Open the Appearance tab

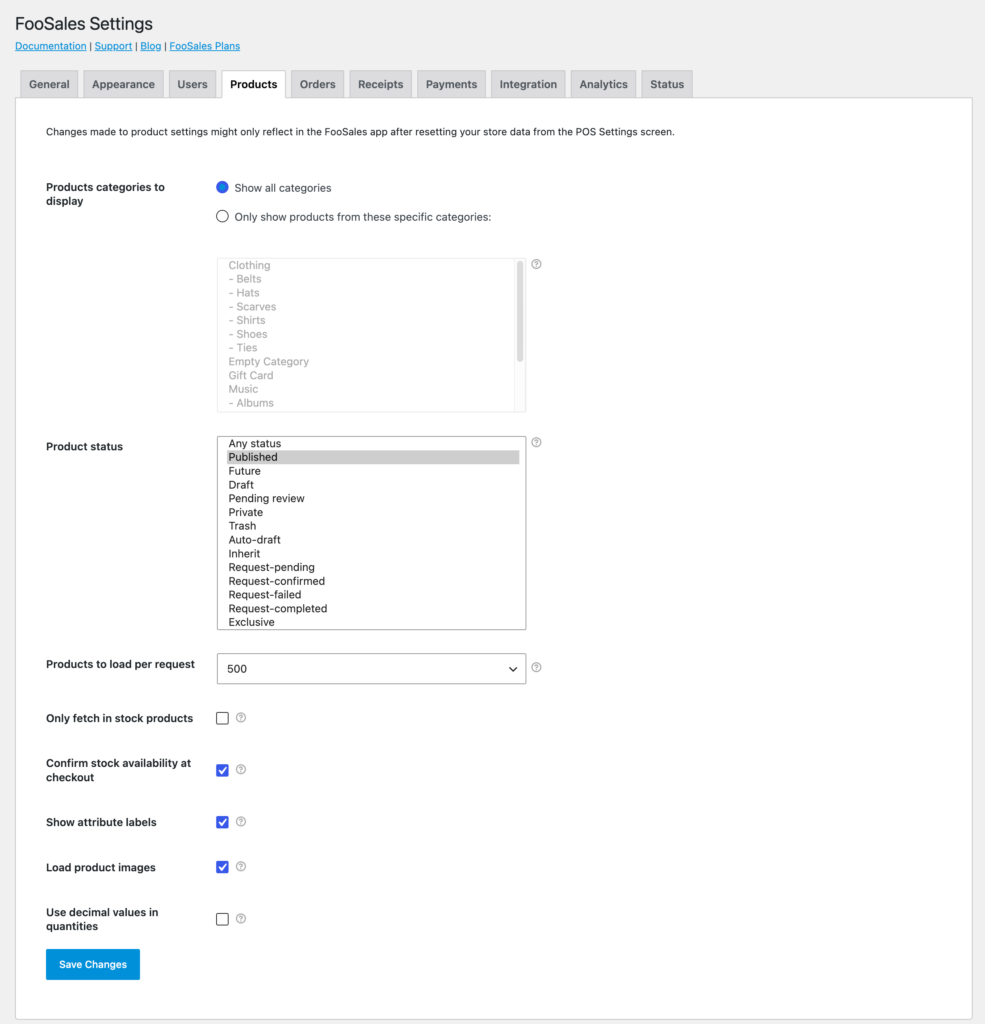coord(123,84)
